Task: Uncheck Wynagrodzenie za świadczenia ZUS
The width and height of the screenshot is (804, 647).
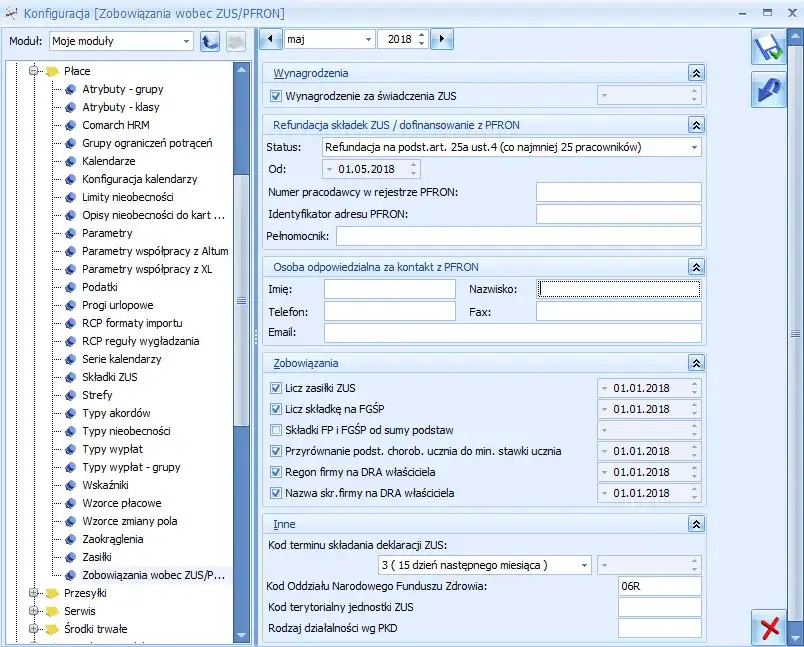Action: pyautogui.click(x=276, y=95)
